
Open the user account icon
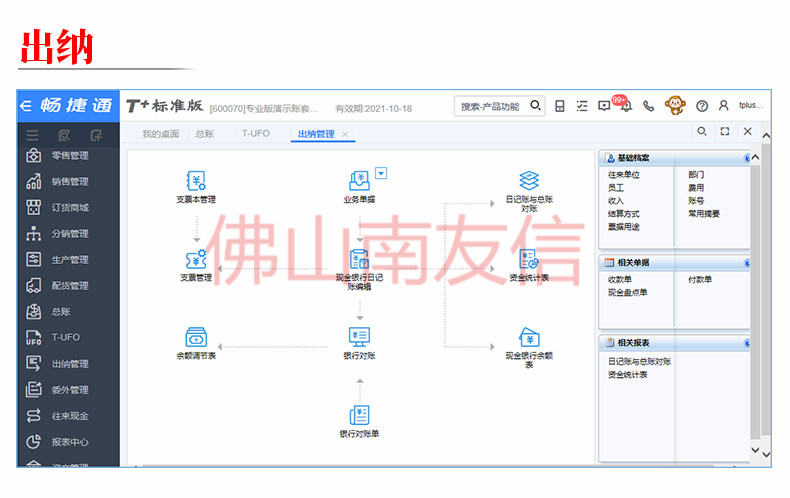723,105
